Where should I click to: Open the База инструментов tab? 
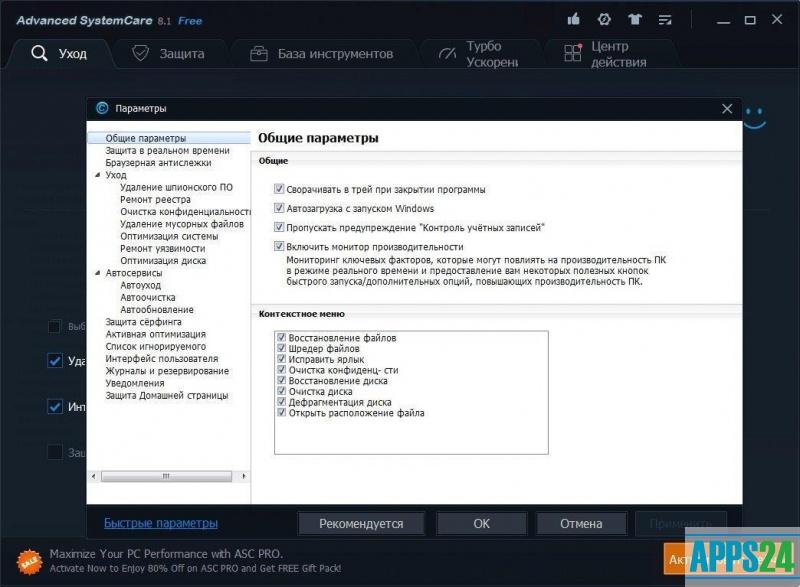pyautogui.click(x=322, y=54)
